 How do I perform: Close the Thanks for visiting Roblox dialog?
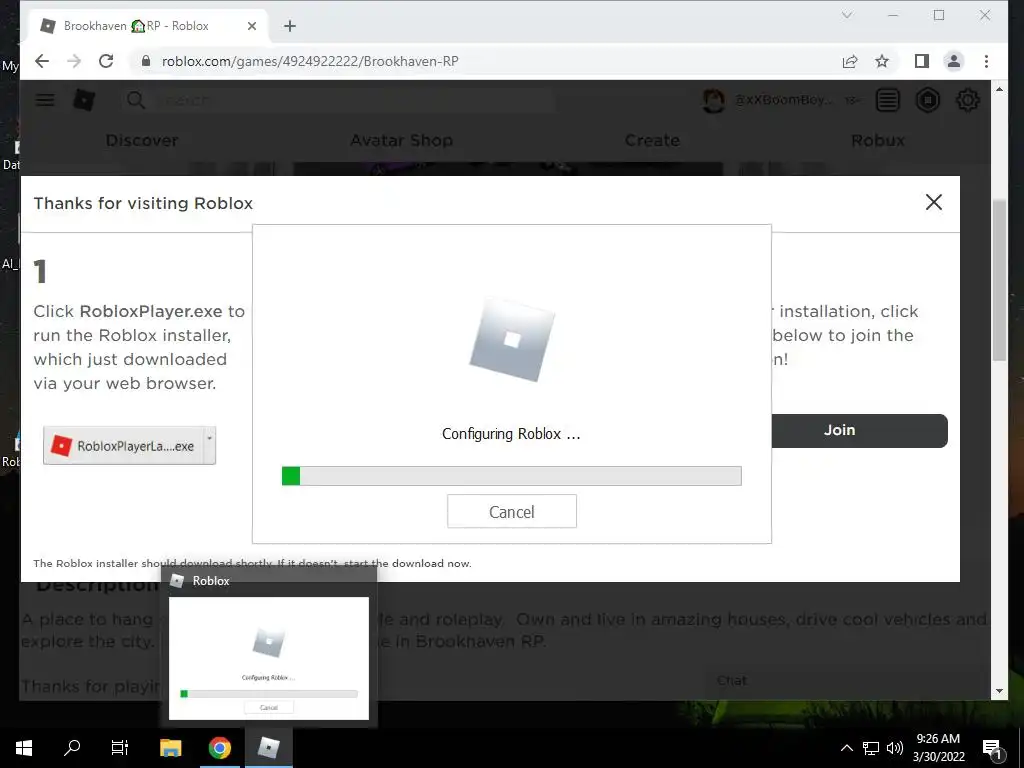[x=933, y=202]
